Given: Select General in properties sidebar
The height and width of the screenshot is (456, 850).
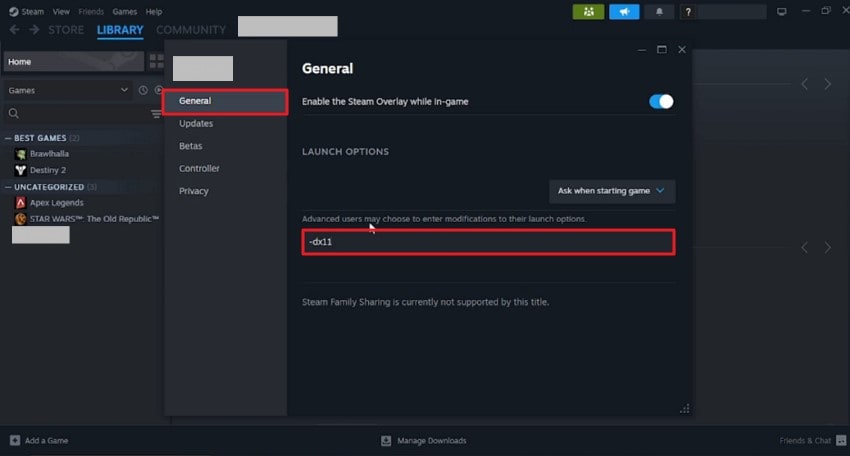Looking at the screenshot, I should (225, 101).
